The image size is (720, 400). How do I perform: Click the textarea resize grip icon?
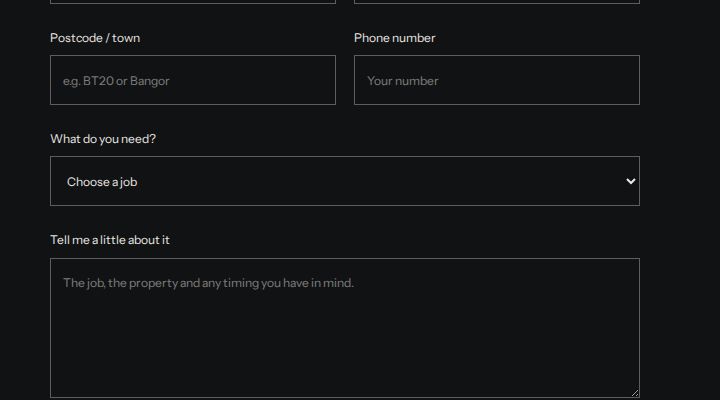click(635, 393)
